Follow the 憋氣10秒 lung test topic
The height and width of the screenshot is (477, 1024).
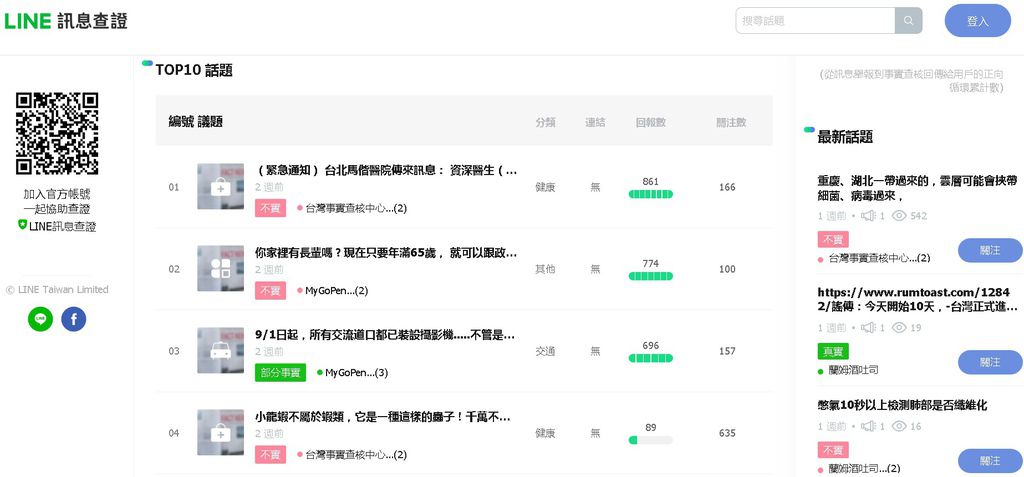pos(989,461)
